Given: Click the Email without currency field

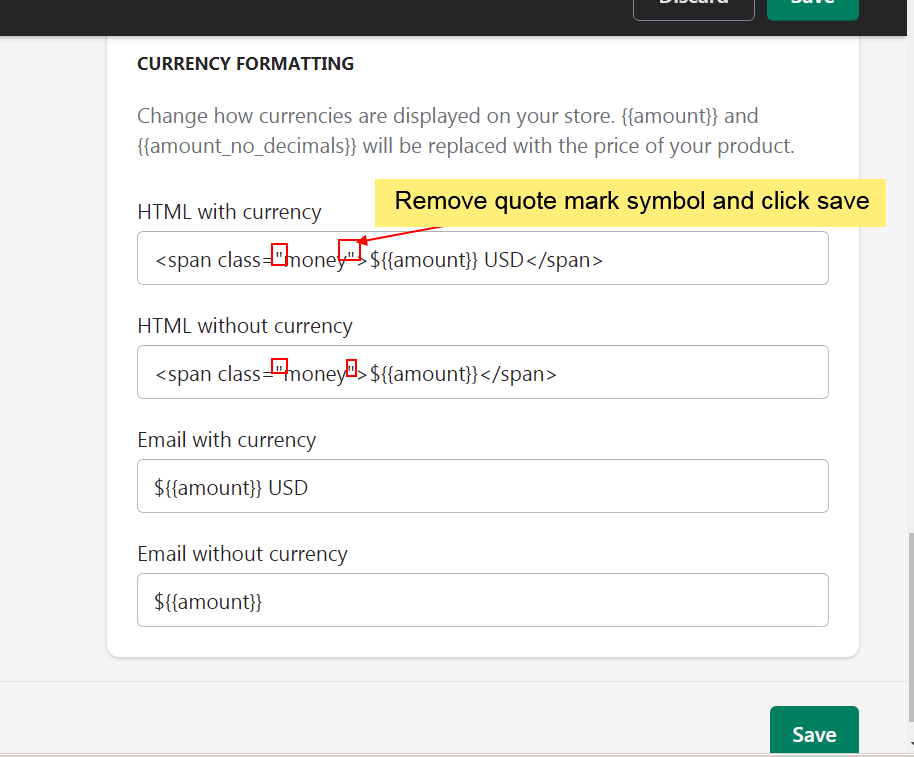Looking at the screenshot, I should point(482,601).
